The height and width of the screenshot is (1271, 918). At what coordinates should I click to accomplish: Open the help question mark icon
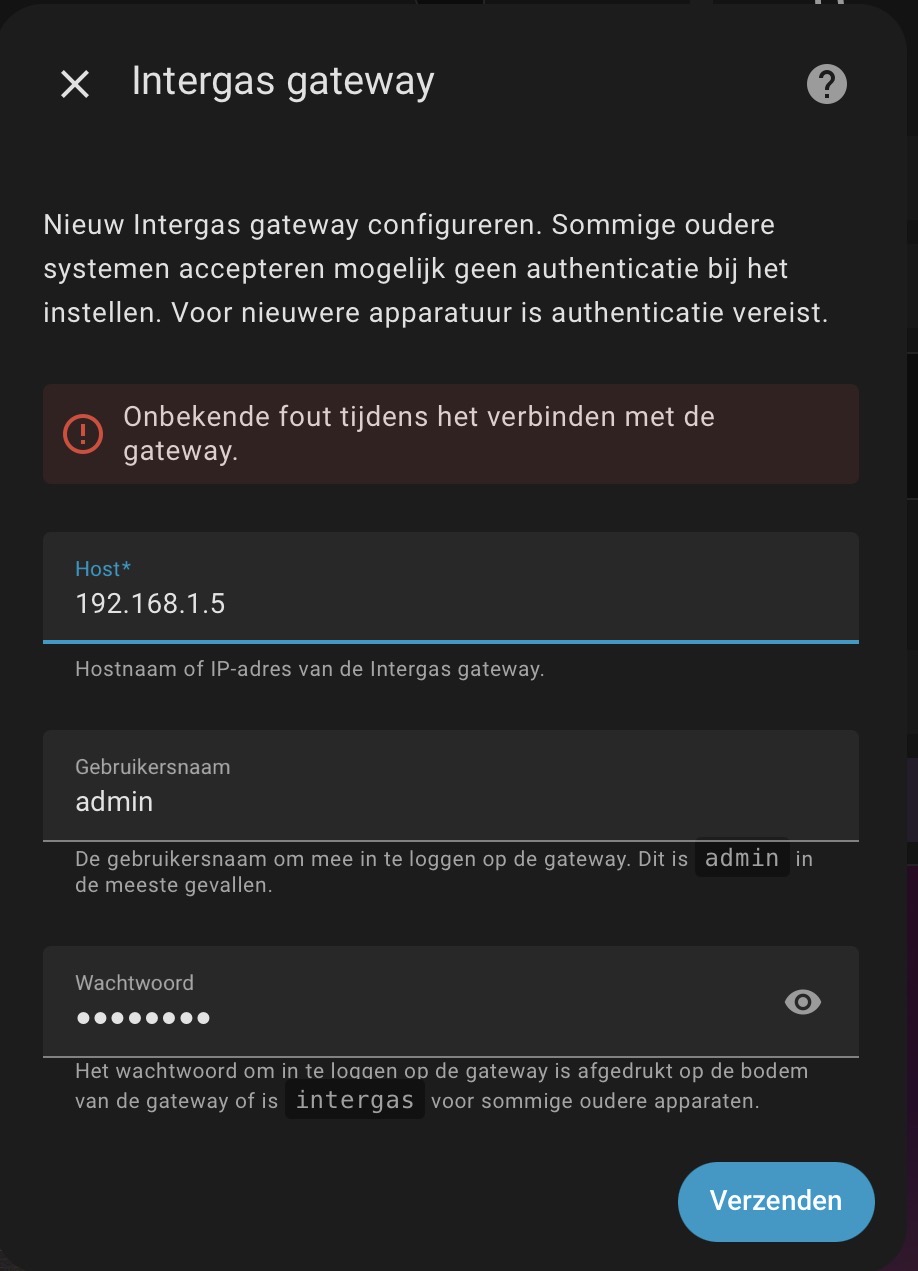826,84
